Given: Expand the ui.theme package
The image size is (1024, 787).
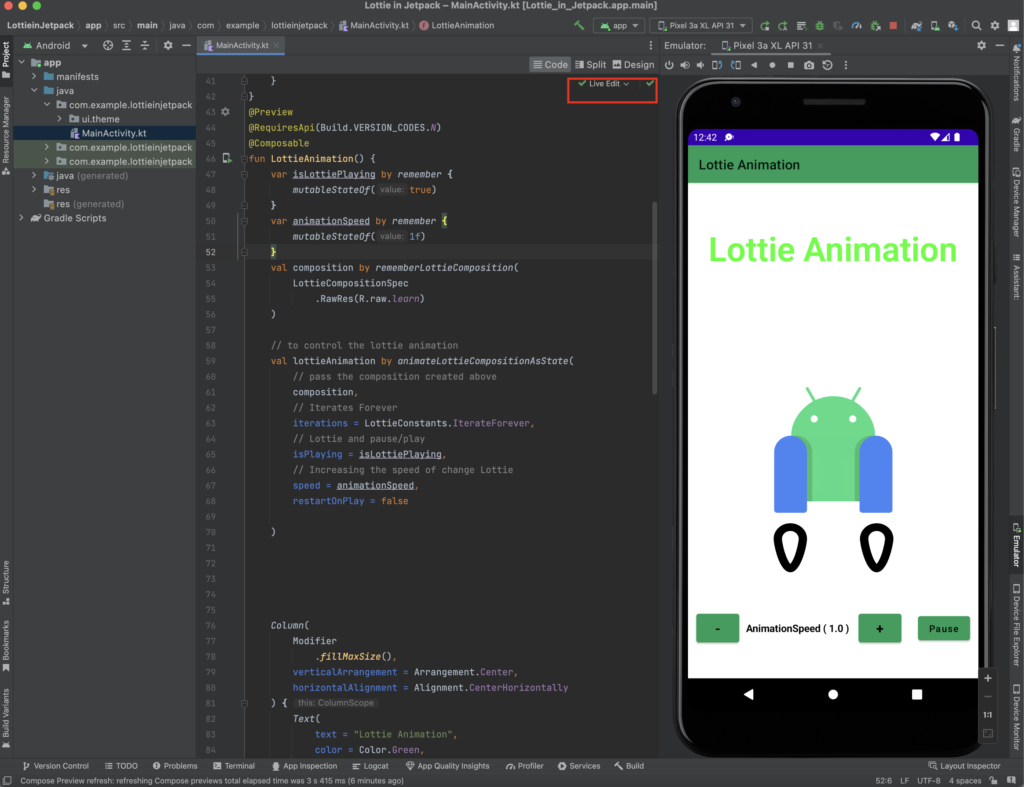Looking at the screenshot, I should pos(59,119).
